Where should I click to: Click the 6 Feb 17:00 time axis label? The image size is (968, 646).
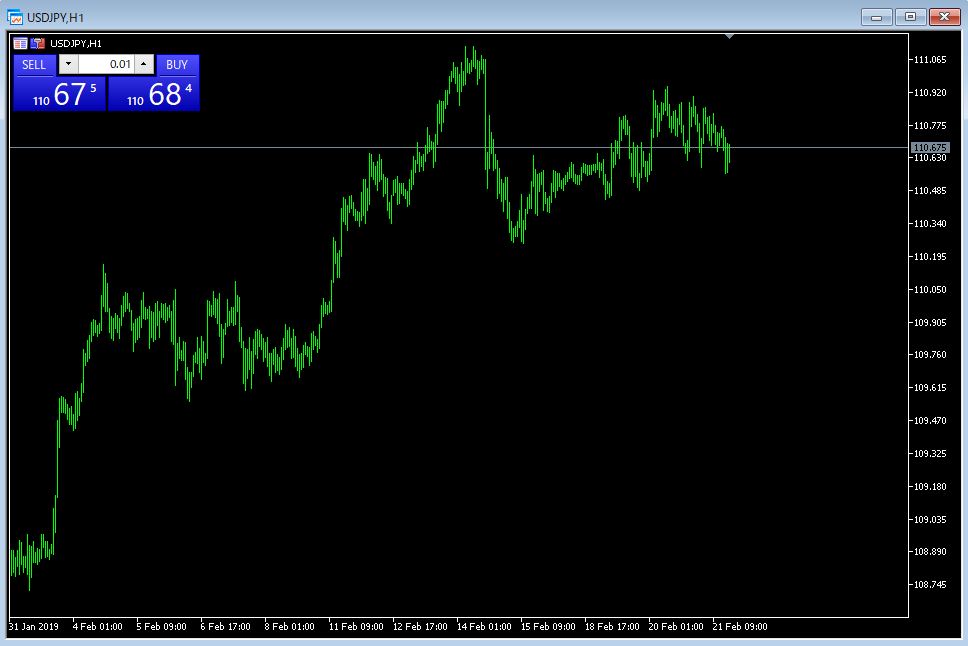pos(225,626)
